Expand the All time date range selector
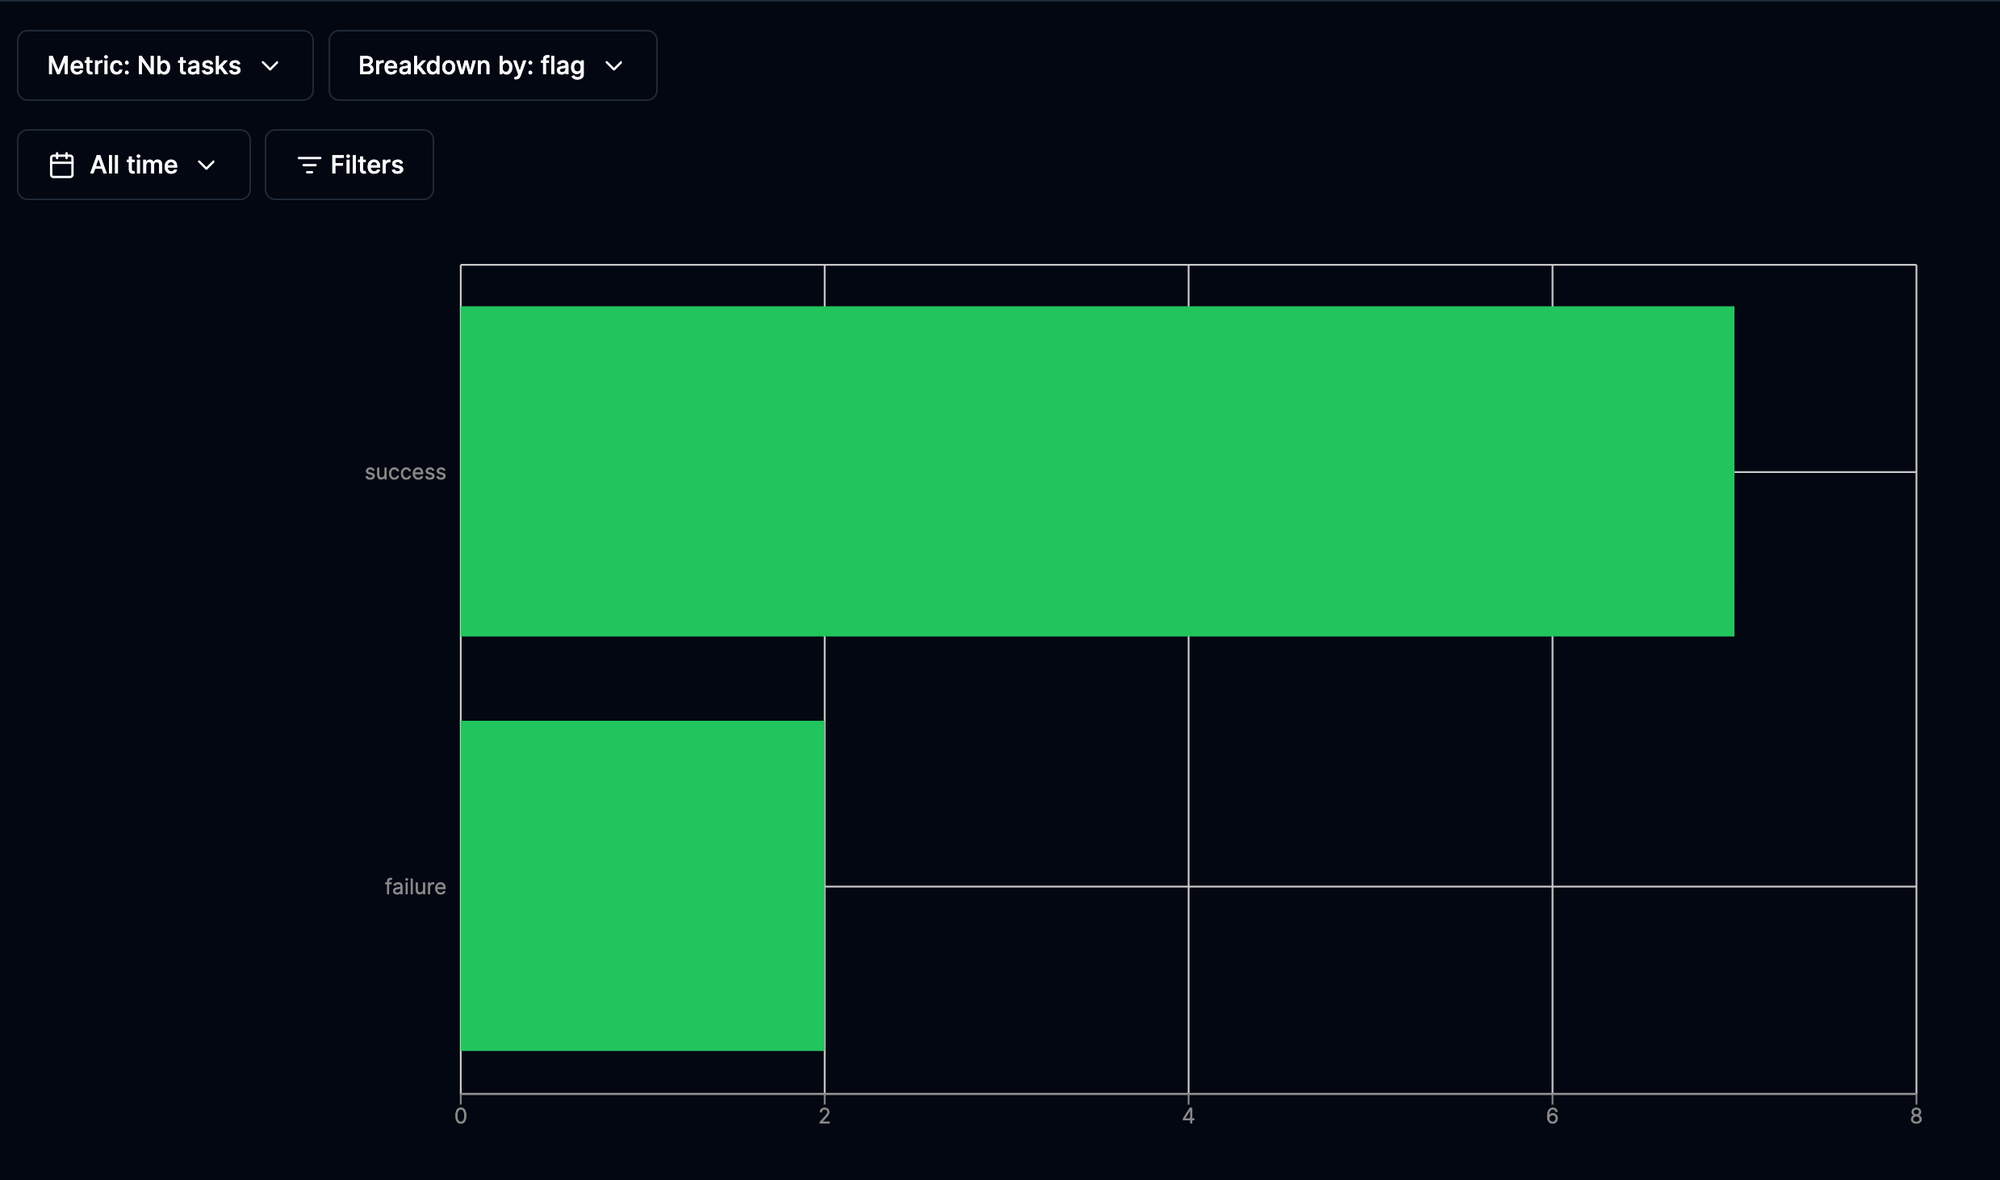 (x=133, y=165)
